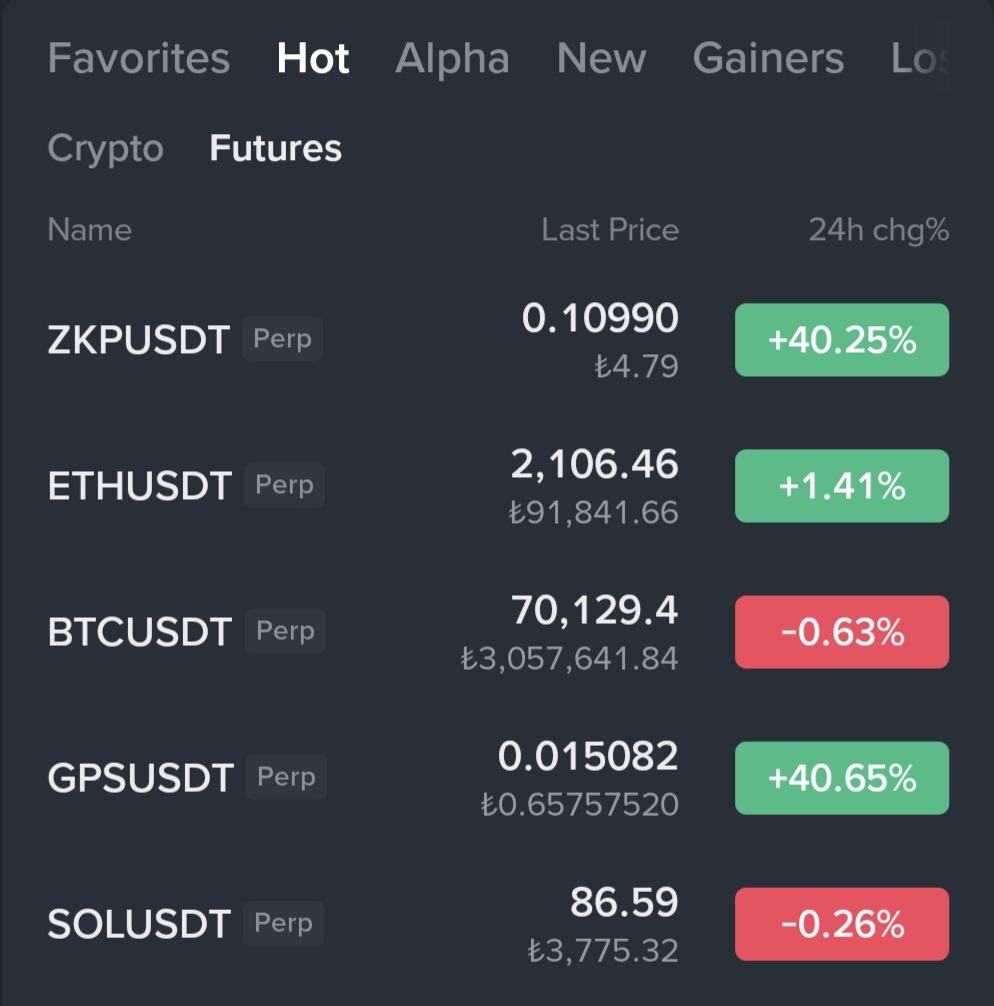The width and height of the screenshot is (994, 1006).
Task: Open the Alpha tab
Action: pyautogui.click(x=452, y=59)
